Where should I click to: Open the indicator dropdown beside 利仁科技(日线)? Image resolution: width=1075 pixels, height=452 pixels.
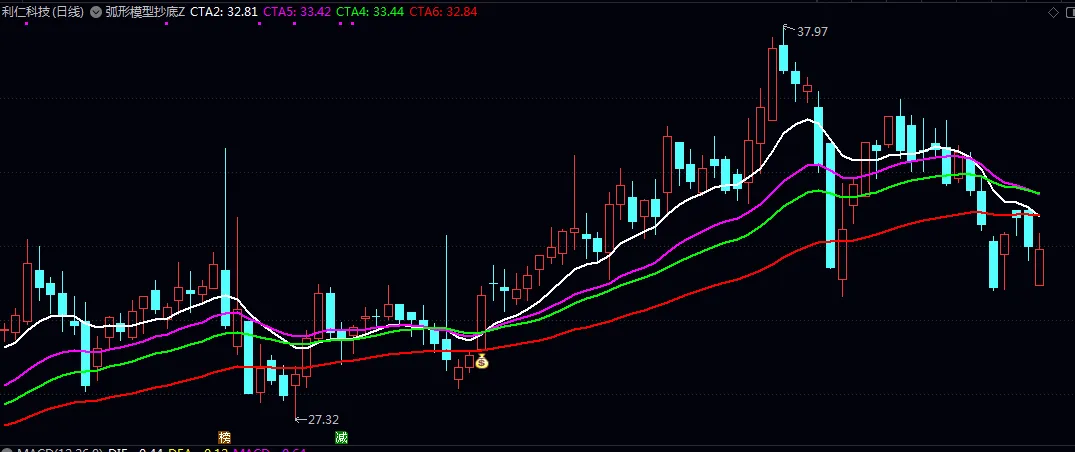coord(95,12)
